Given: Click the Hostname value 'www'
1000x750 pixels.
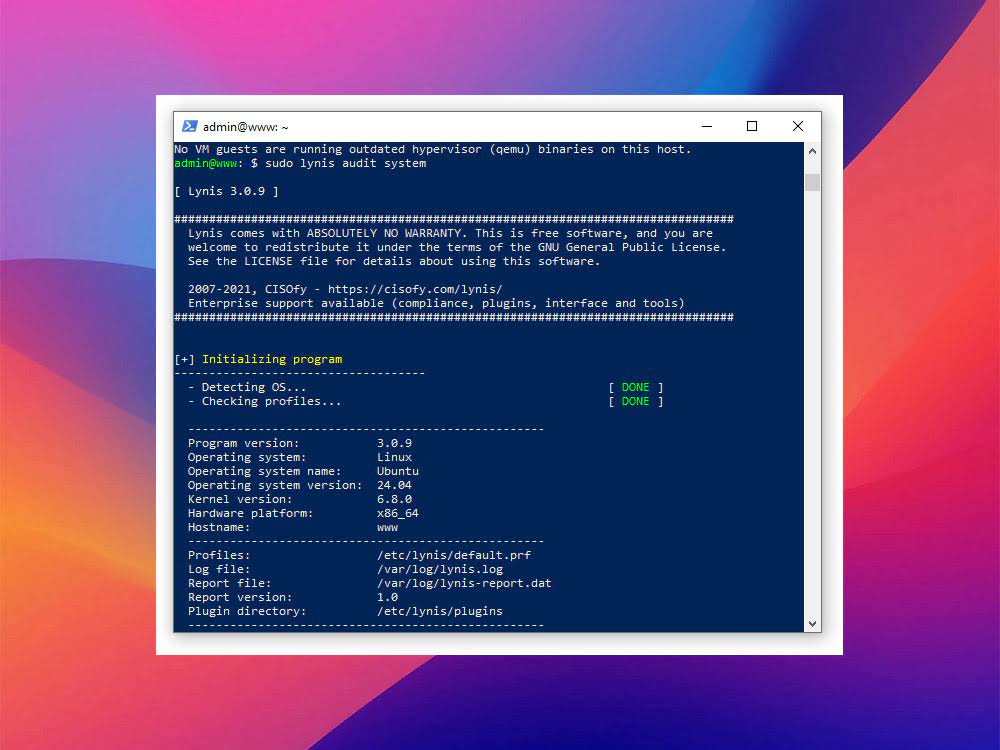Looking at the screenshot, I should 388,527.
